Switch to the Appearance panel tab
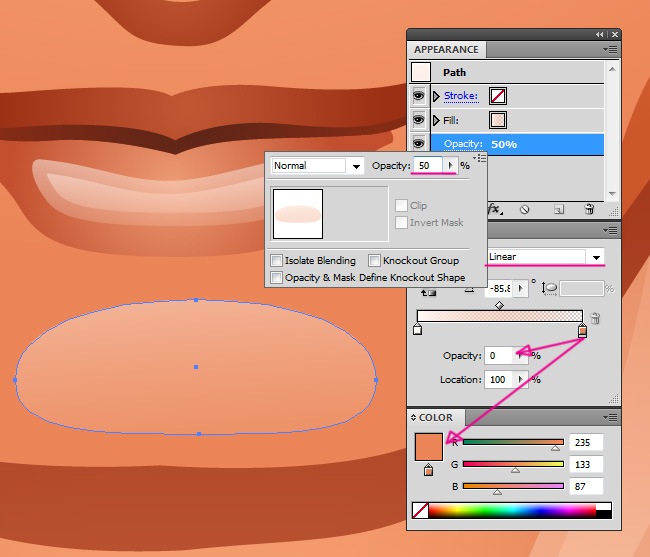 446,49
